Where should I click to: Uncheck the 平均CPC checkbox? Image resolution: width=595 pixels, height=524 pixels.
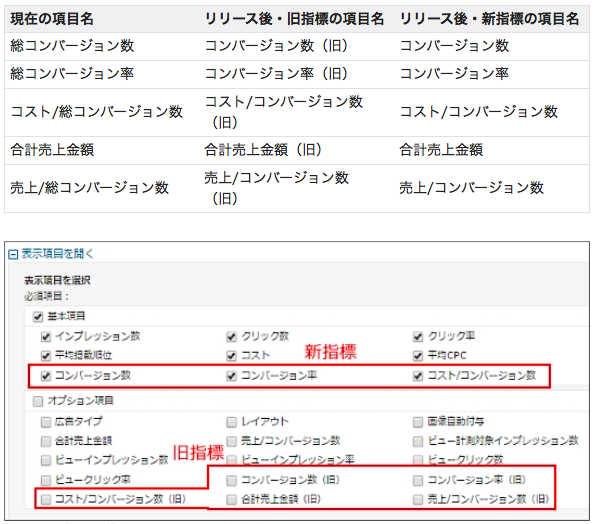418,356
